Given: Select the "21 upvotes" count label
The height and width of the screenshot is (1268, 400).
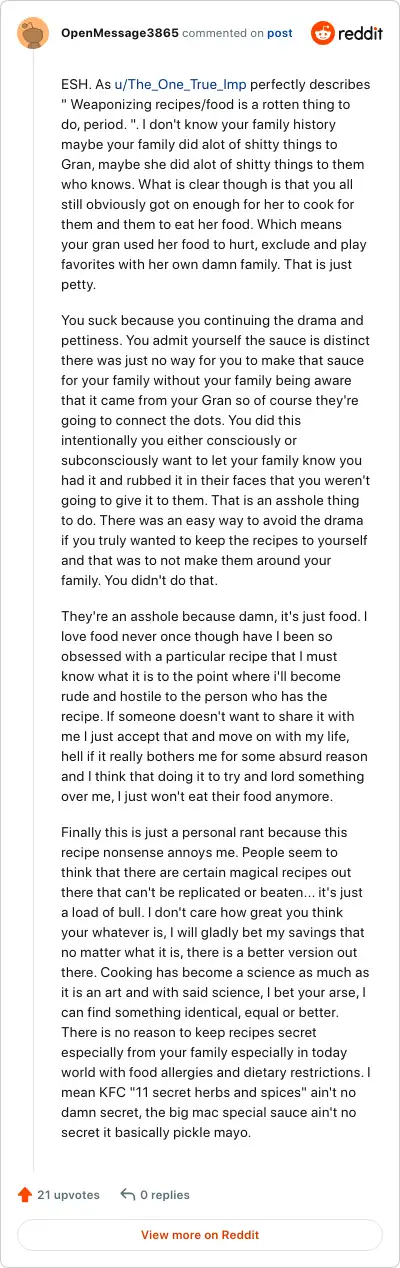Looking at the screenshot, I should coord(68,1195).
